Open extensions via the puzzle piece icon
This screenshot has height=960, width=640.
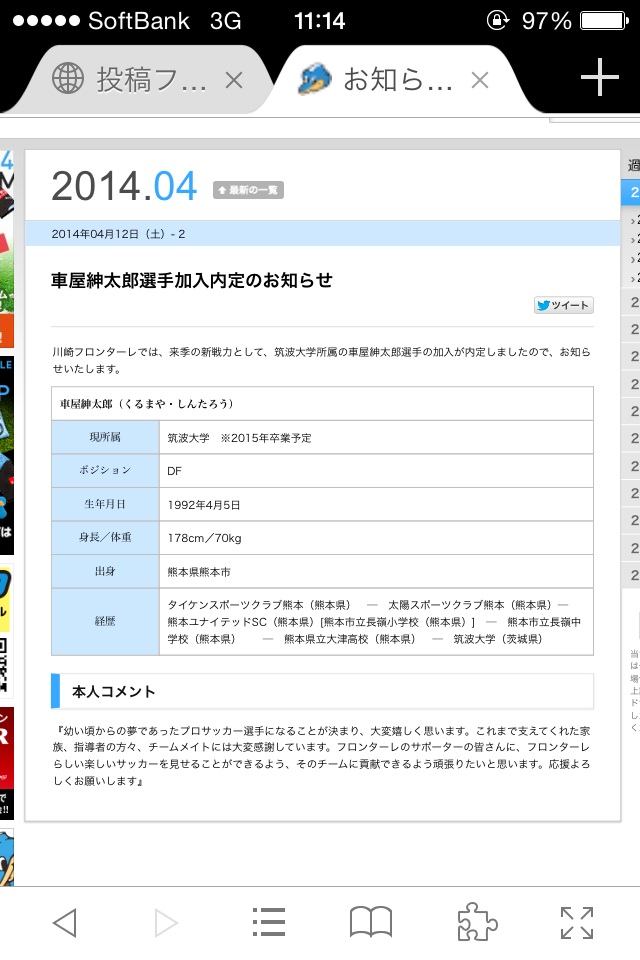tap(476, 922)
